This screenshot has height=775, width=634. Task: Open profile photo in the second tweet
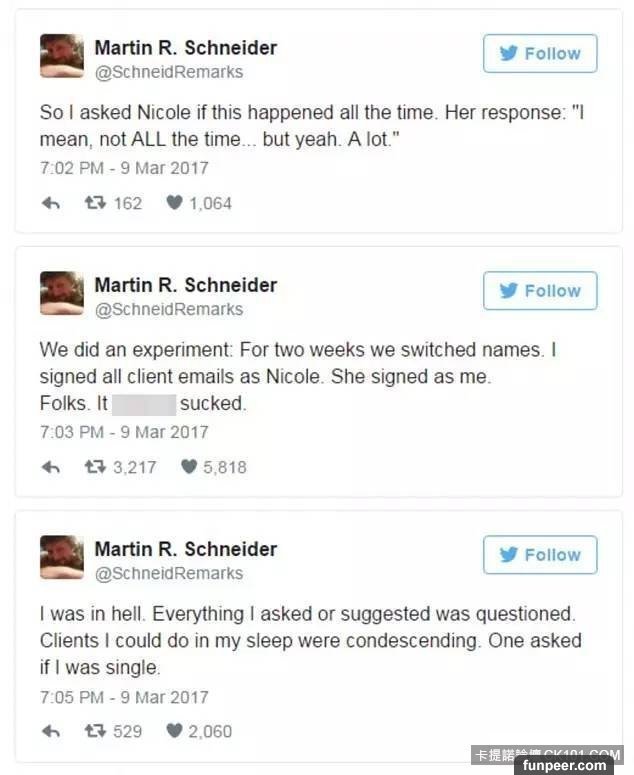click(x=62, y=293)
